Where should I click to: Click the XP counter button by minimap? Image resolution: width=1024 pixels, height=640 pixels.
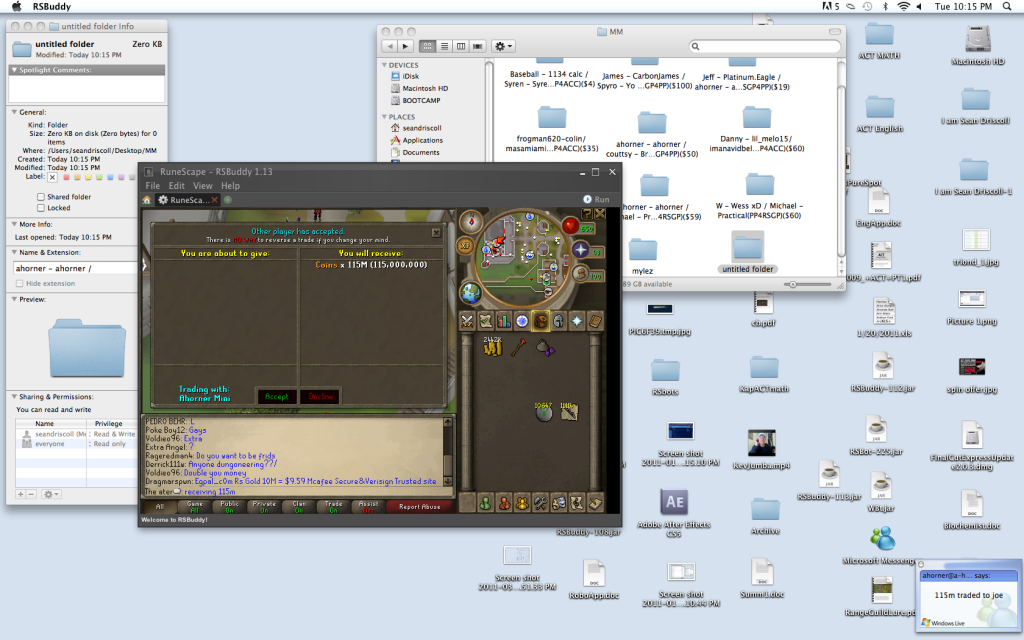465,246
